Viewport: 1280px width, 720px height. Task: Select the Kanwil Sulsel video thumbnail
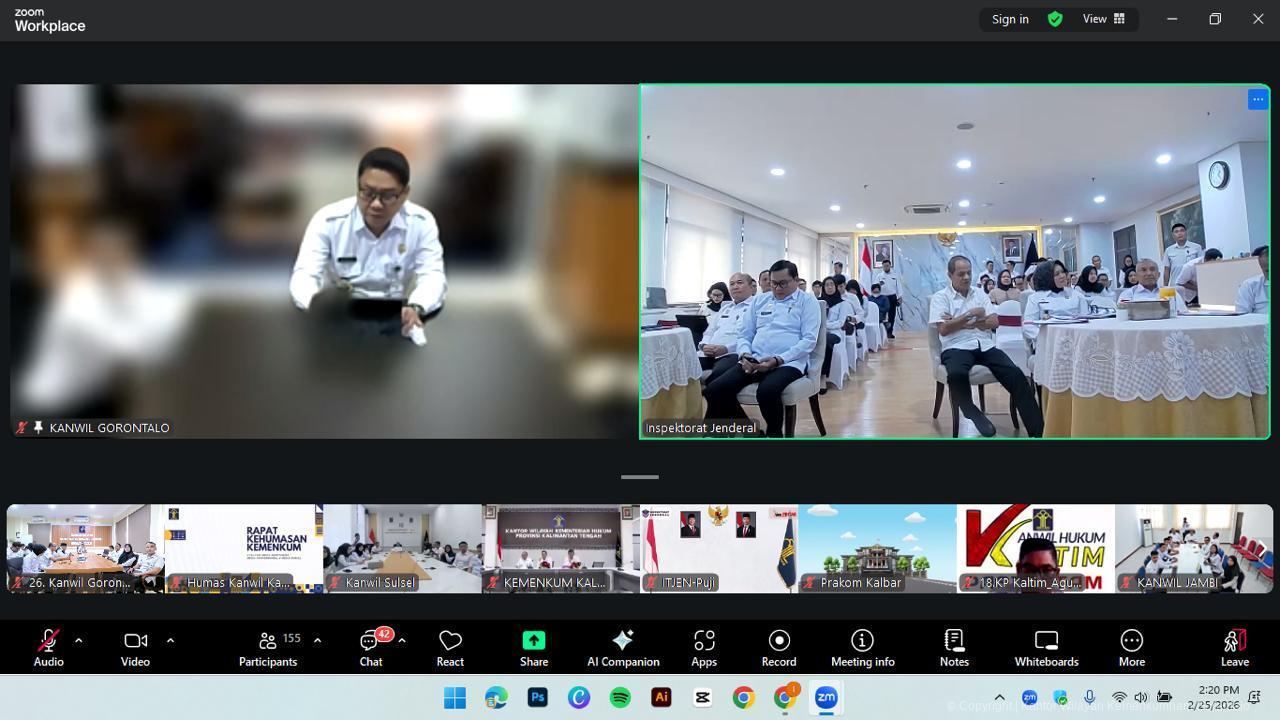(x=402, y=548)
